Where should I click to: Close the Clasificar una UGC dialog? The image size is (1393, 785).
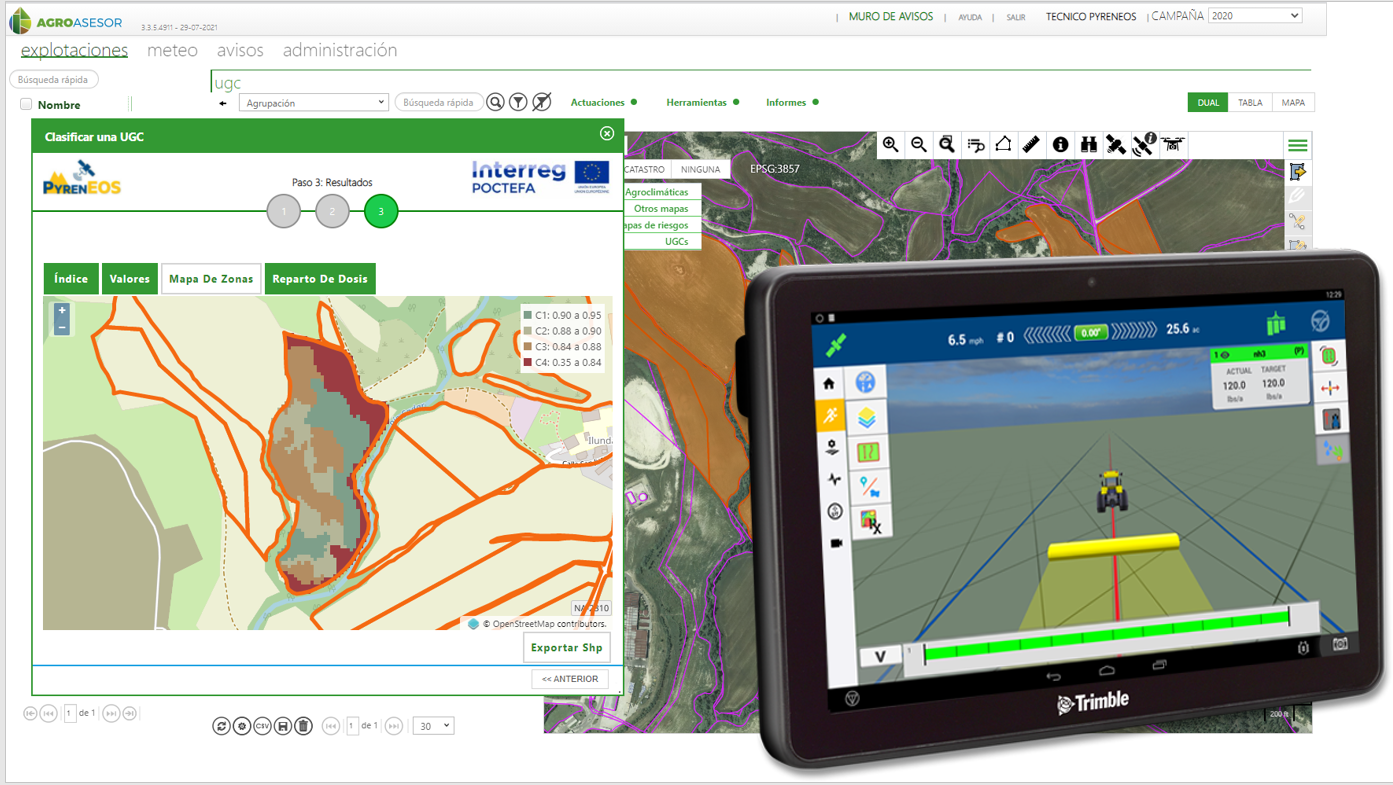coord(607,134)
